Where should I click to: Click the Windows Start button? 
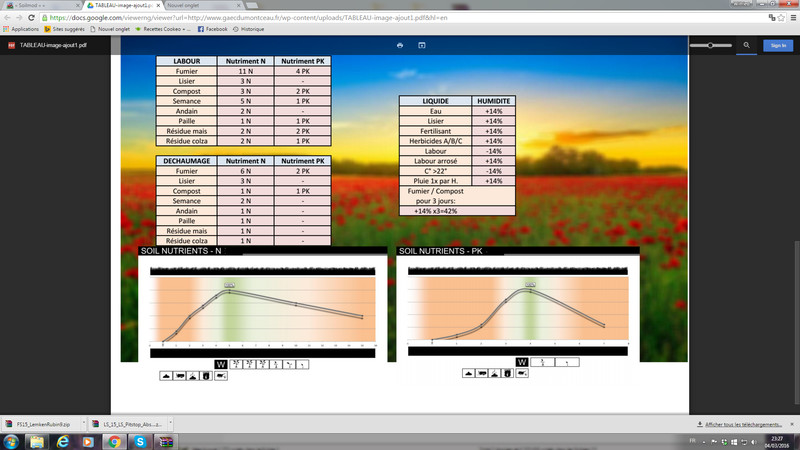[x=10, y=440]
